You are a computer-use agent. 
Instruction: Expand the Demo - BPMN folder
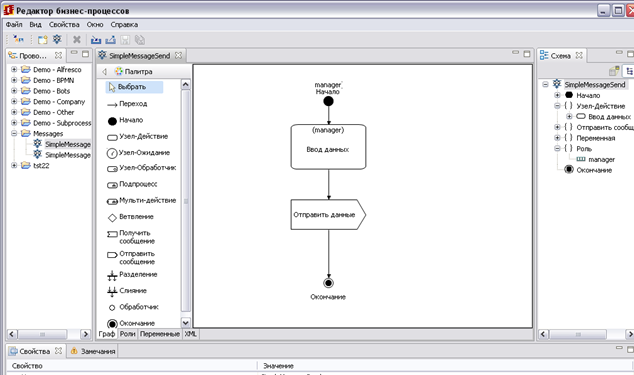[14, 80]
